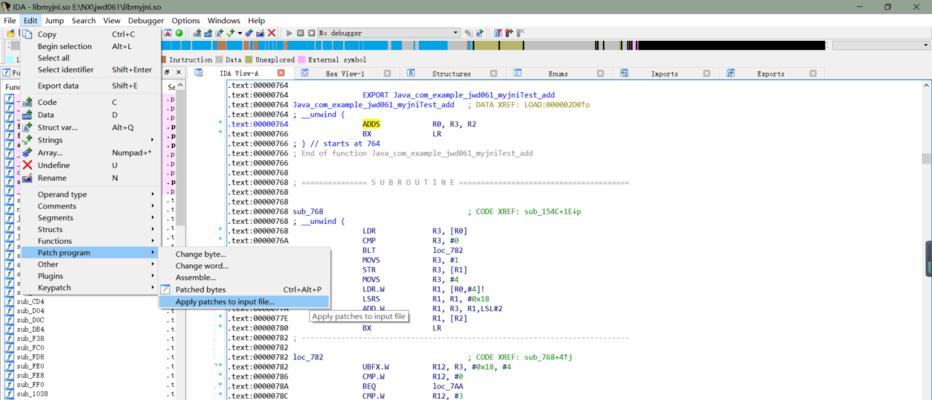
Task: Click Code entry with its icon
Action: coord(91,102)
